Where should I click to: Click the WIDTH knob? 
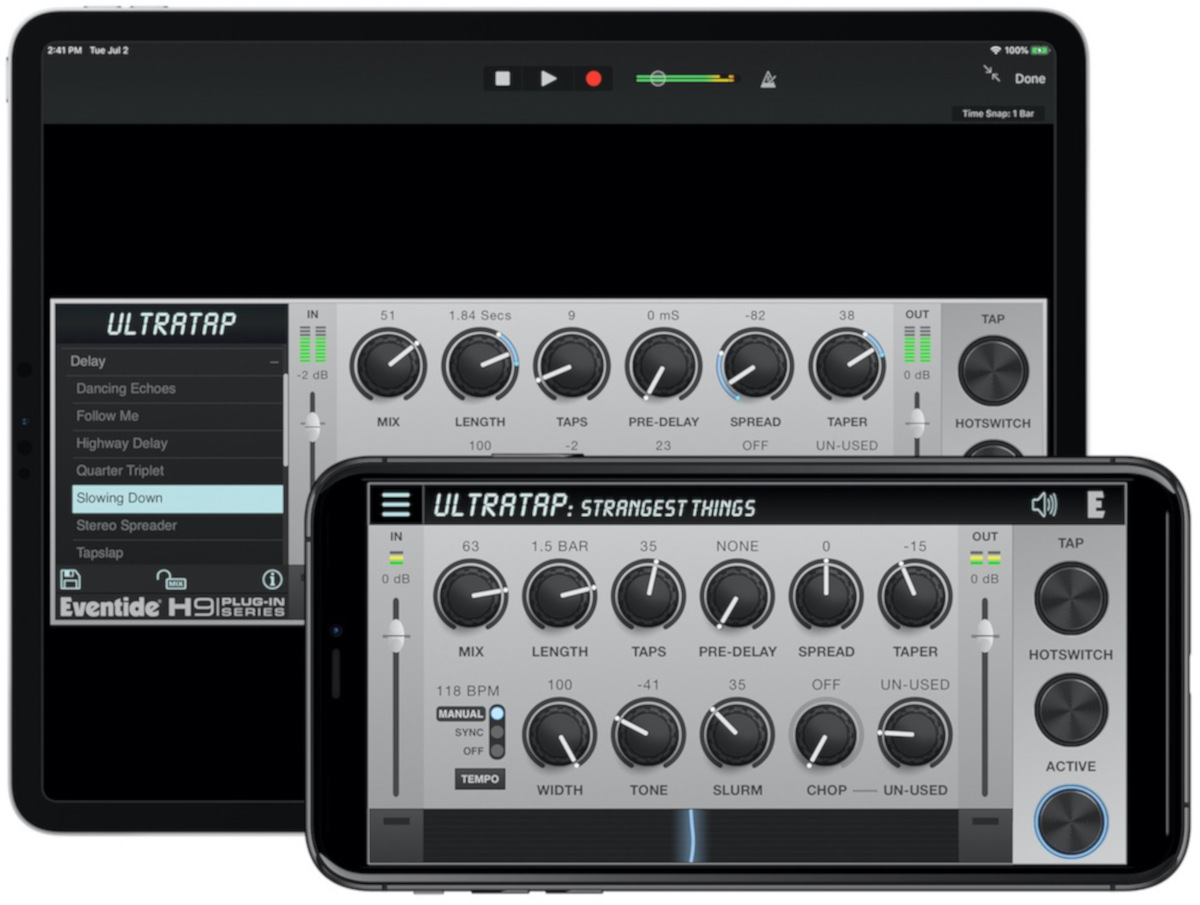coord(560,734)
